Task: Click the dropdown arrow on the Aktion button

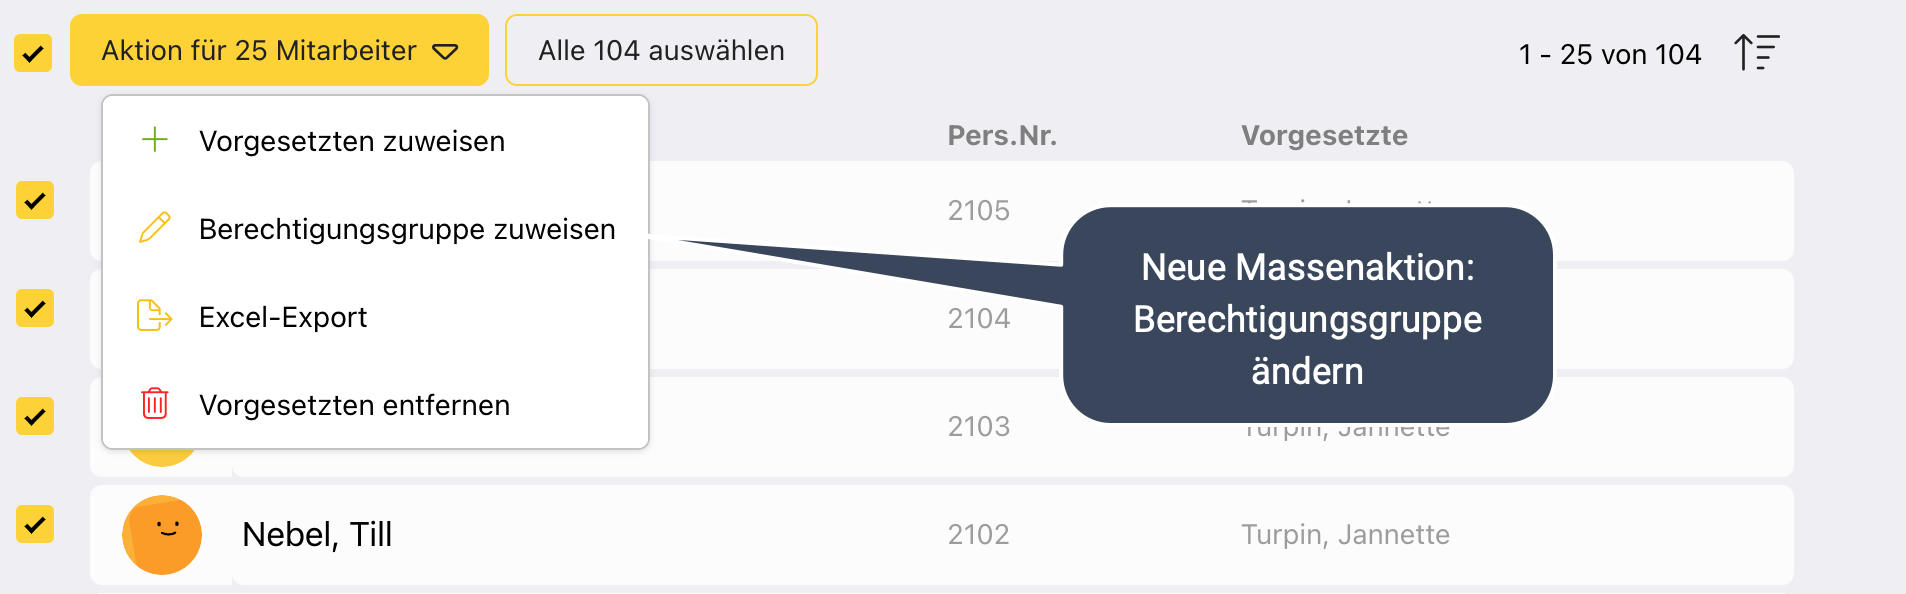Action: pos(445,52)
